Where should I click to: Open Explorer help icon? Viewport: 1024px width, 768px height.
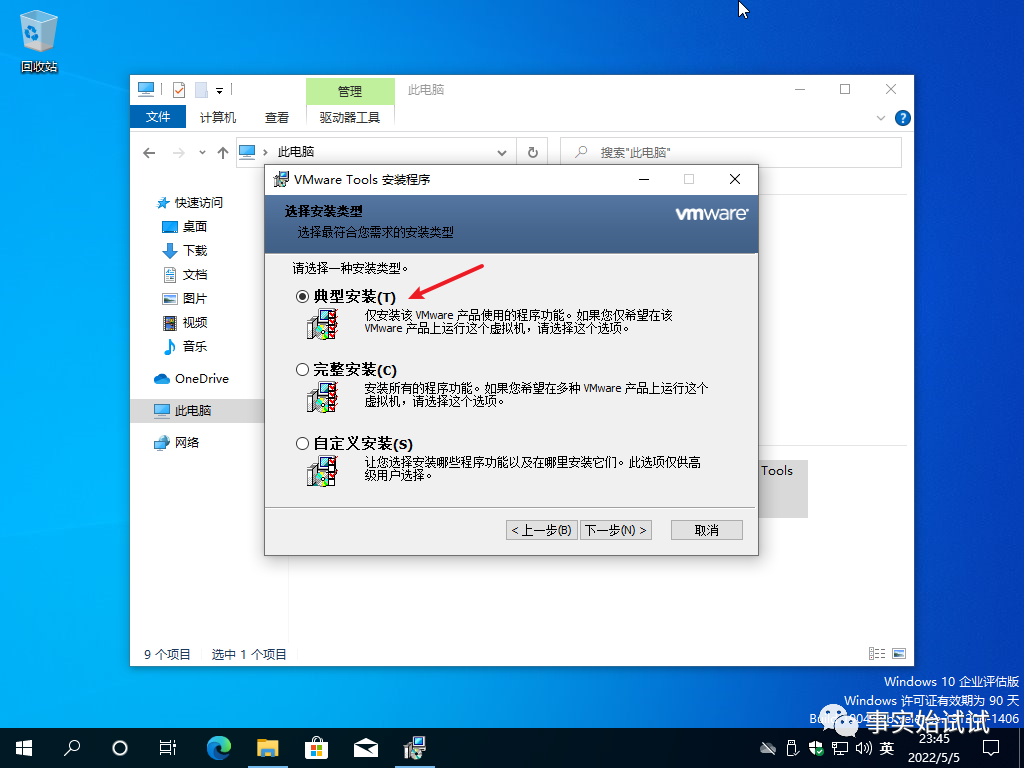click(x=903, y=118)
